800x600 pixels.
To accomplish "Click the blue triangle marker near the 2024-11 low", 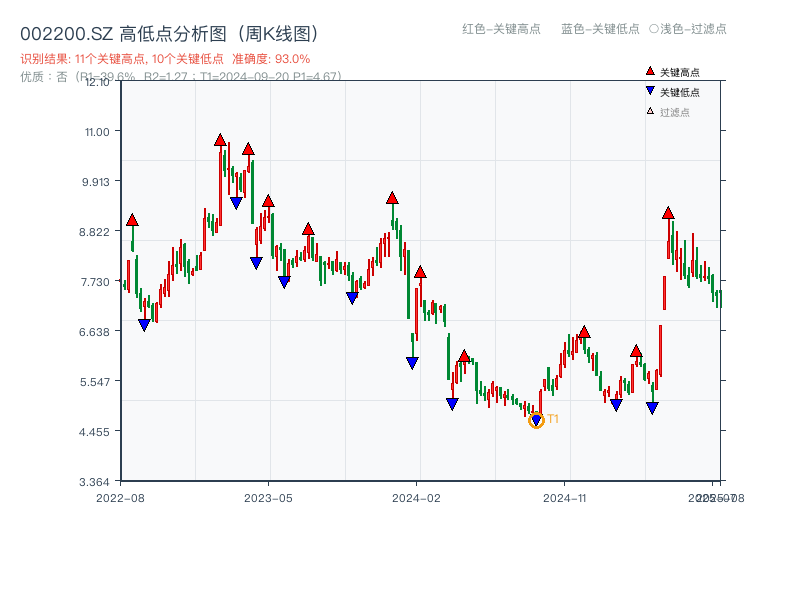I will 616,403.
